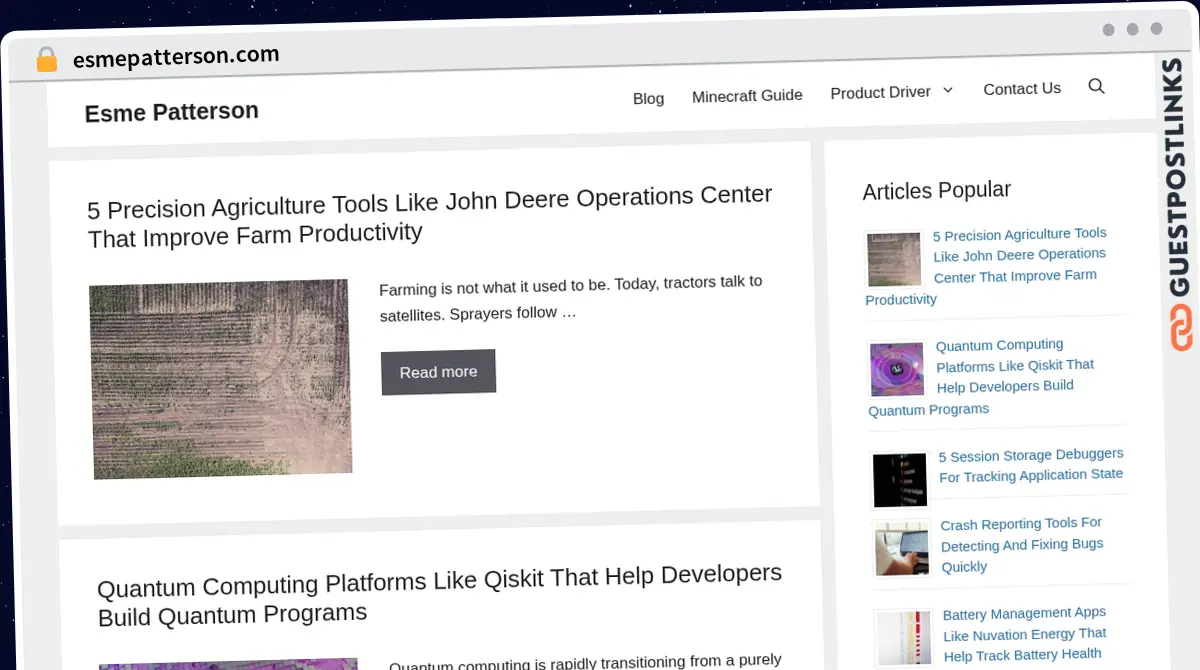Open the Blog menu item
The width and height of the screenshot is (1200, 670).
pos(648,98)
